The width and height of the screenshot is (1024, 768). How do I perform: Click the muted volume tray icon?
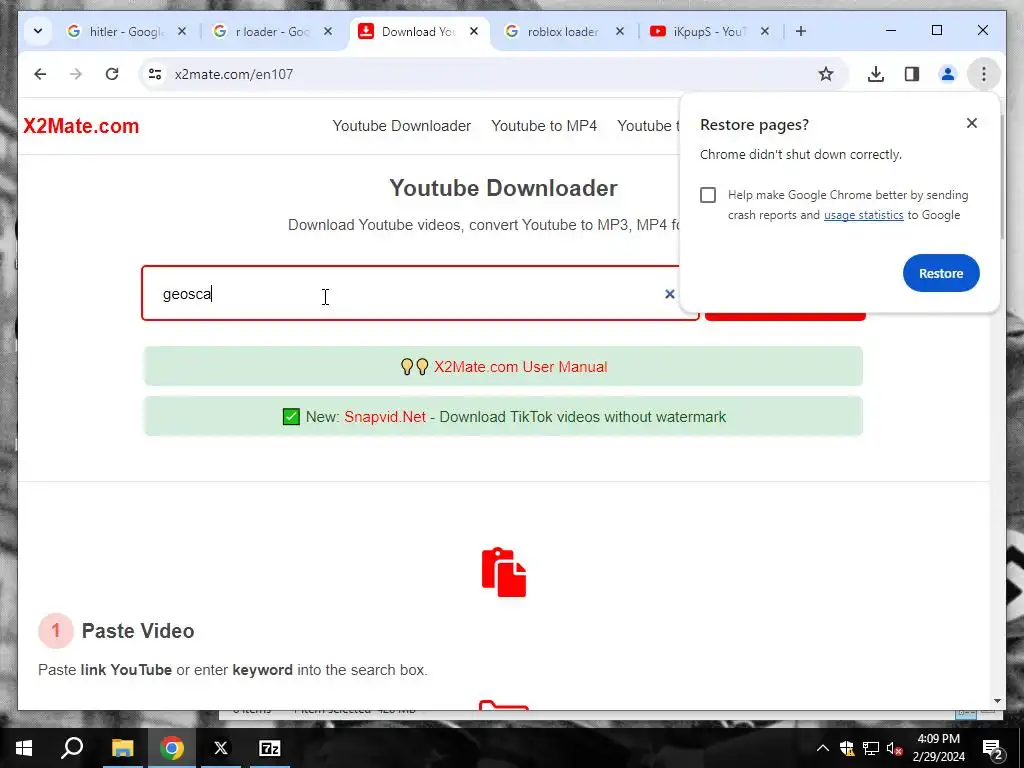[894, 748]
